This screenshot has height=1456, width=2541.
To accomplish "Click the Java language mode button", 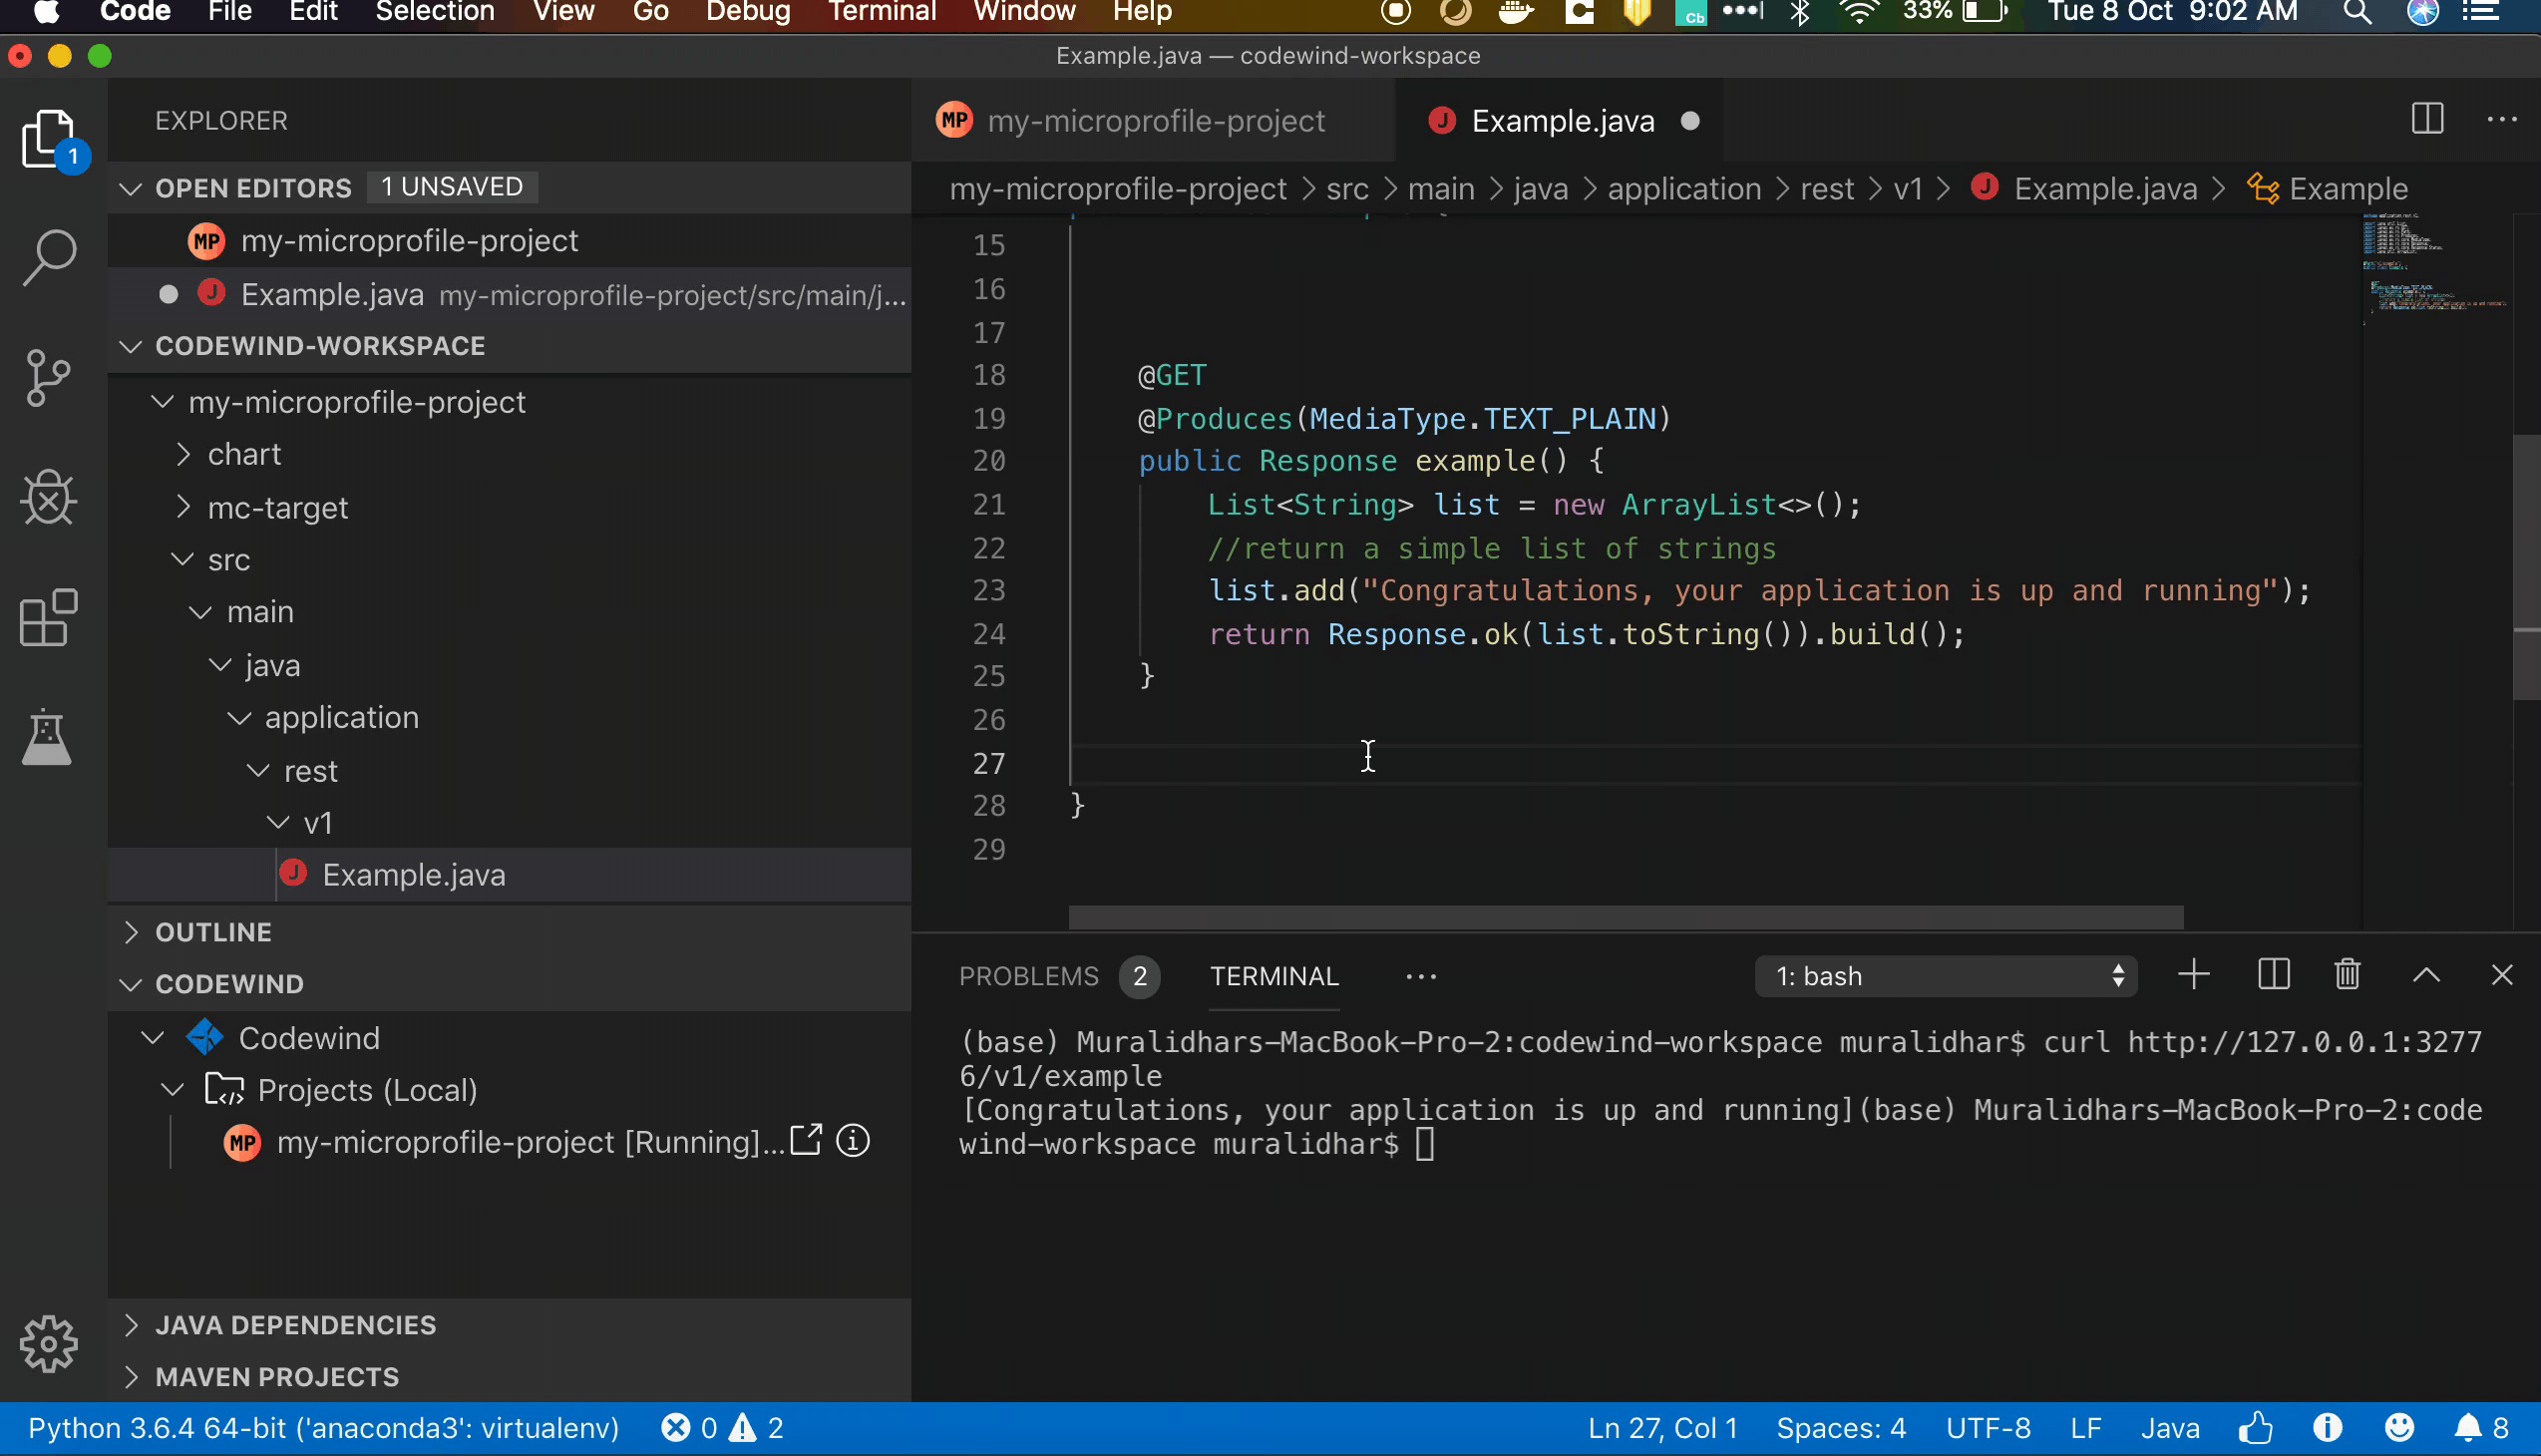I will (2169, 1428).
